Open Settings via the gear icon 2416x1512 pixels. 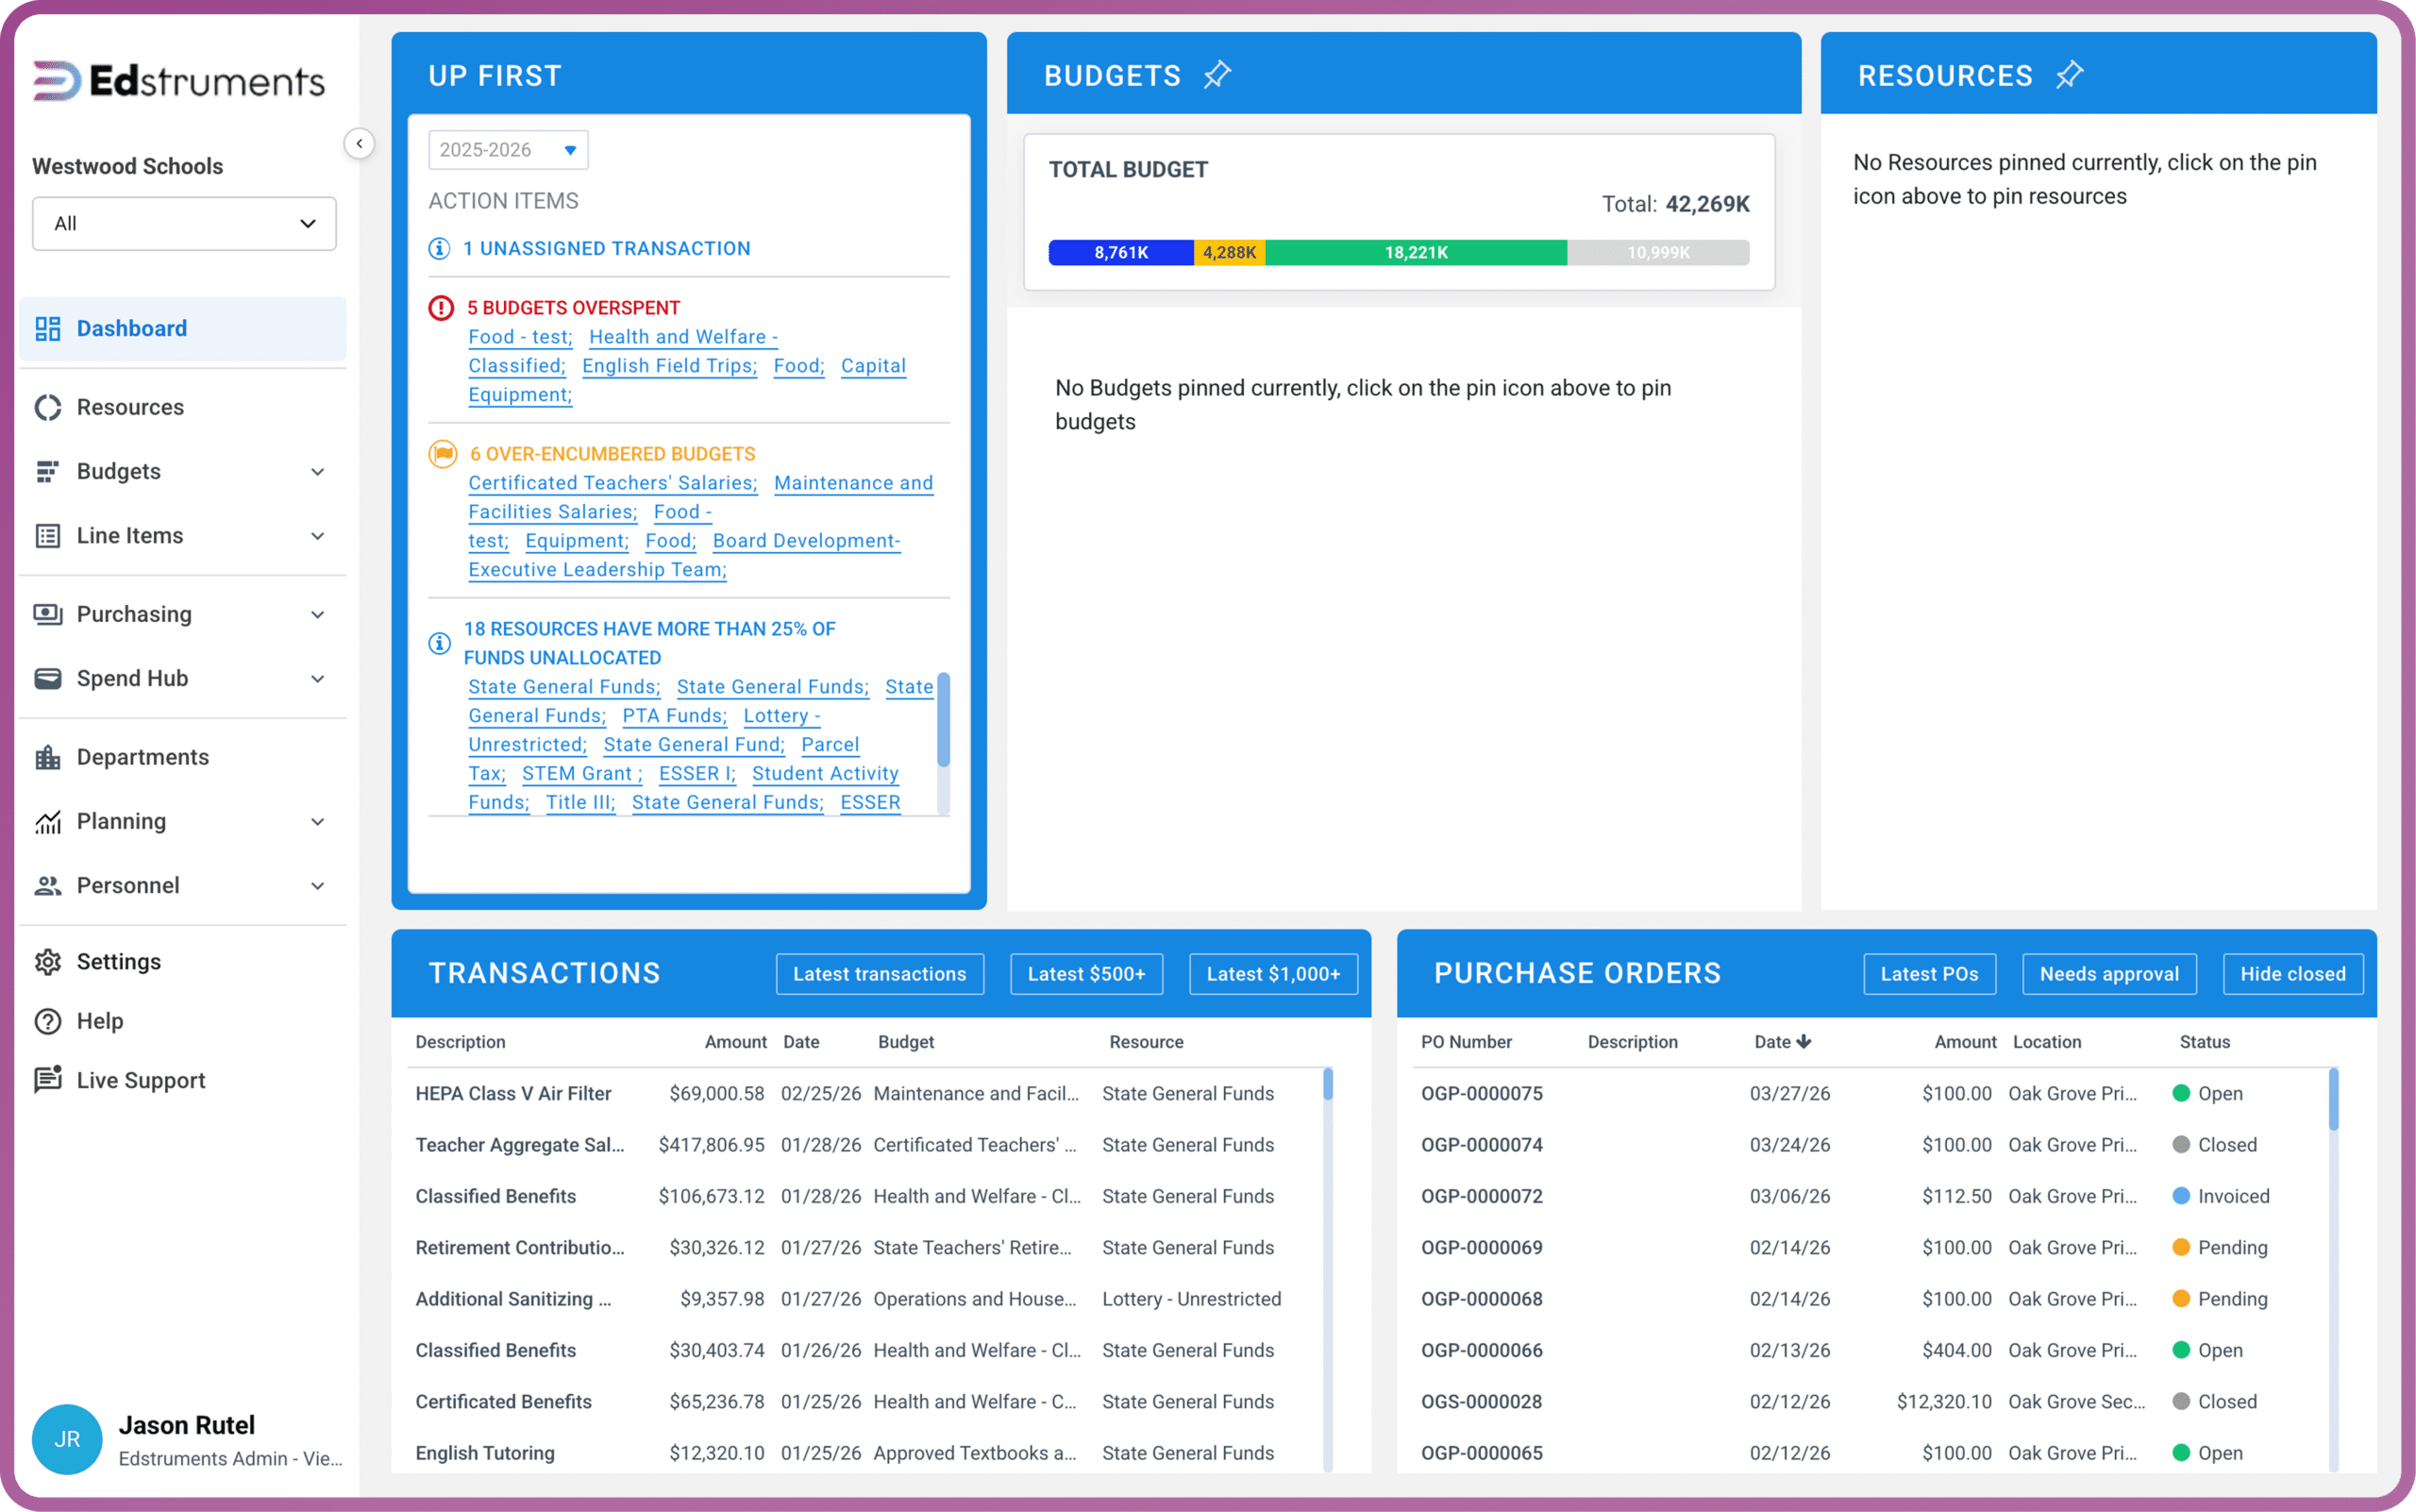(48, 961)
